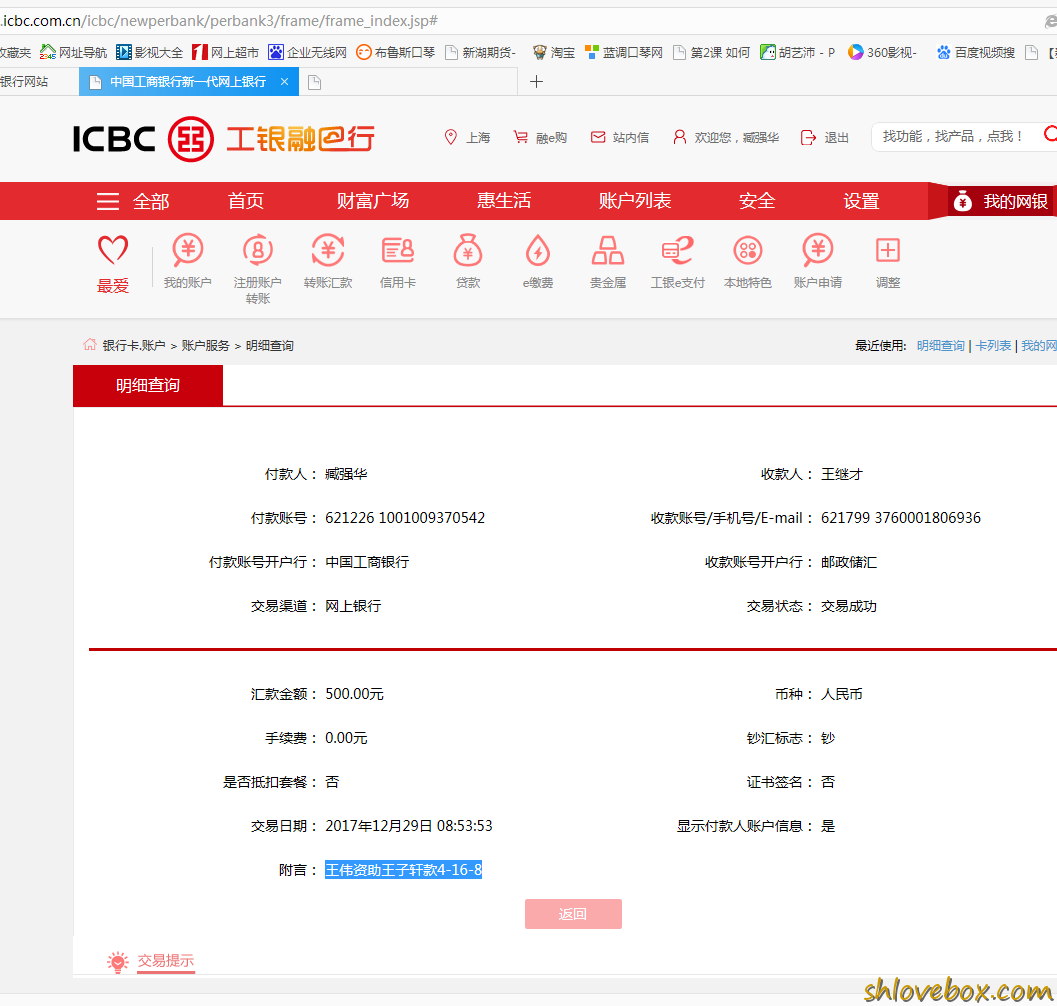
Task: Click recent-use 卡列表 link
Action: [x=993, y=346]
